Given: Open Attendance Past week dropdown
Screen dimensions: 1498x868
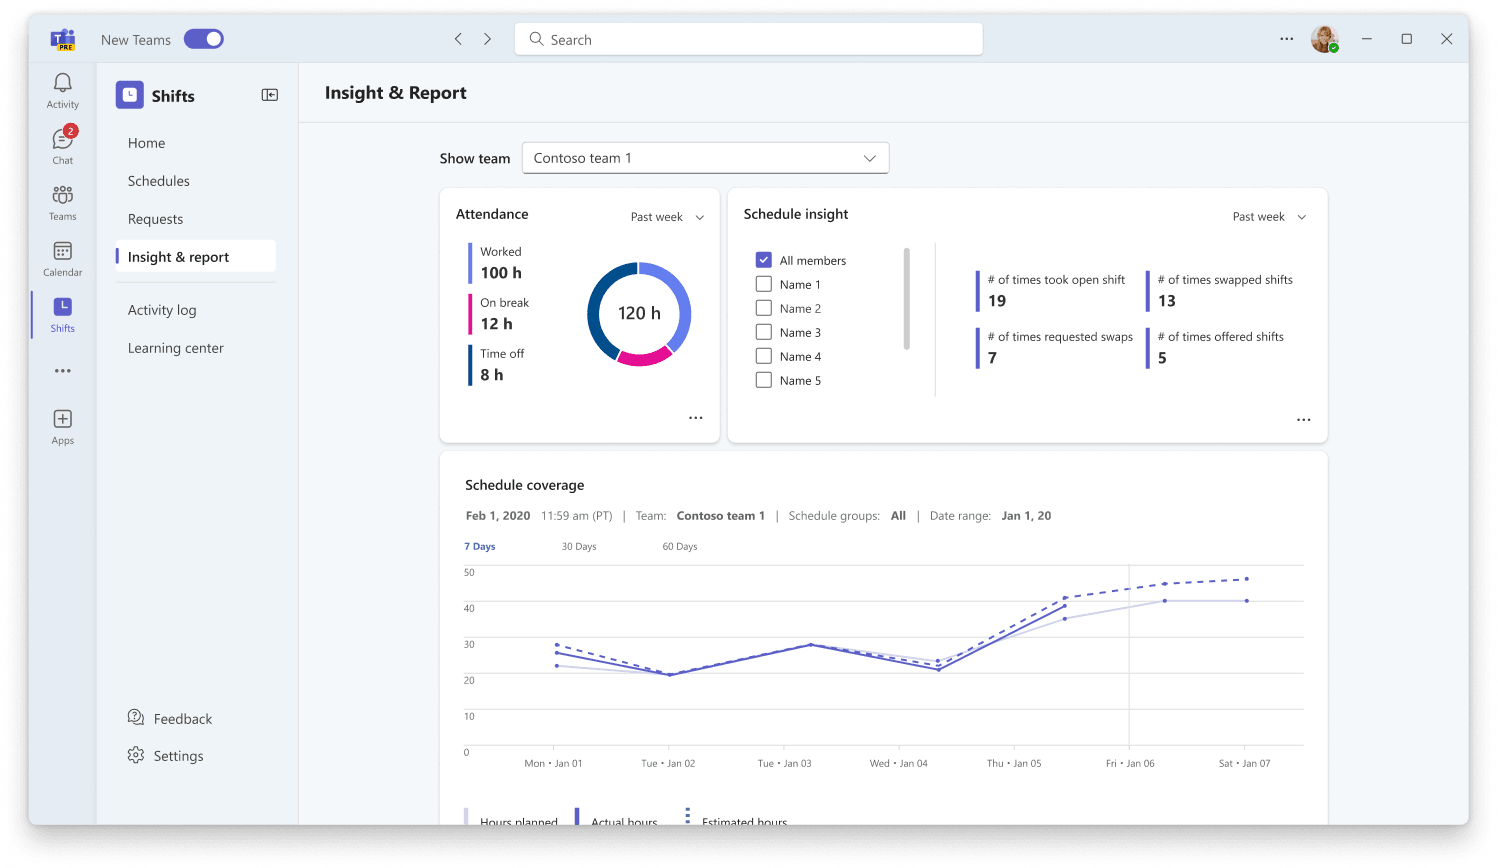Looking at the screenshot, I should (x=667, y=217).
